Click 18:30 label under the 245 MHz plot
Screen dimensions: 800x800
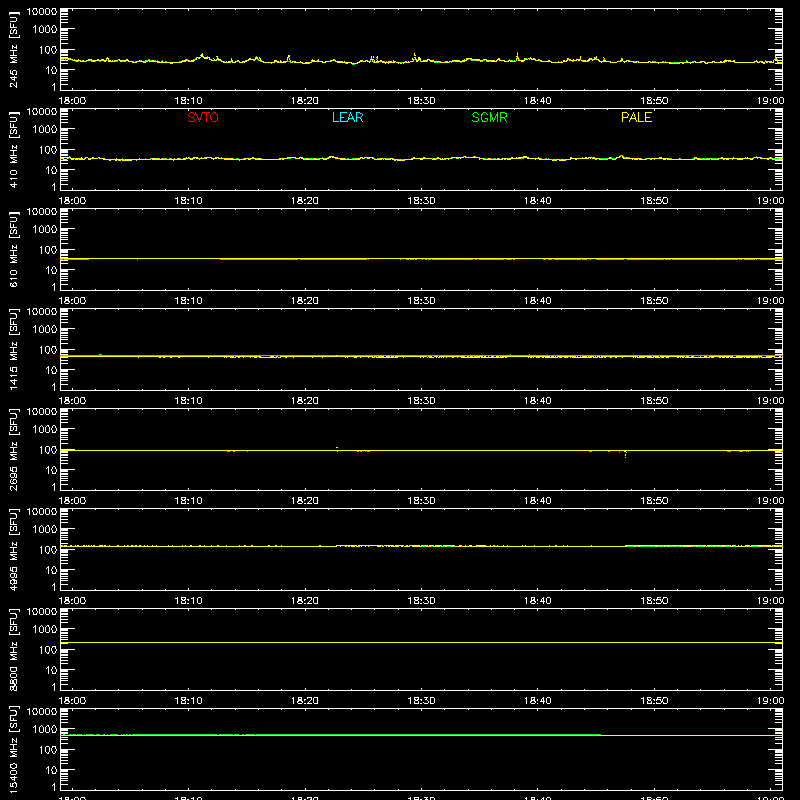pyautogui.click(x=421, y=101)
